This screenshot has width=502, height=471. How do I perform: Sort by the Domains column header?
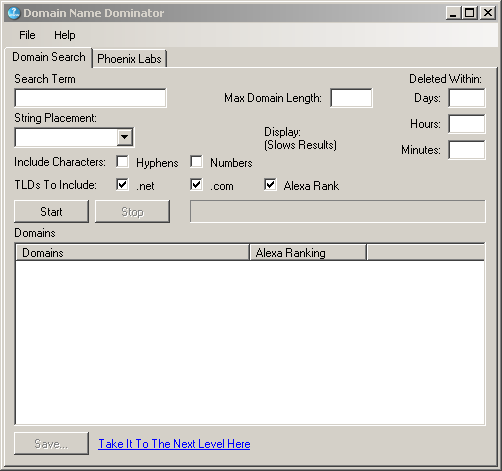133,253
